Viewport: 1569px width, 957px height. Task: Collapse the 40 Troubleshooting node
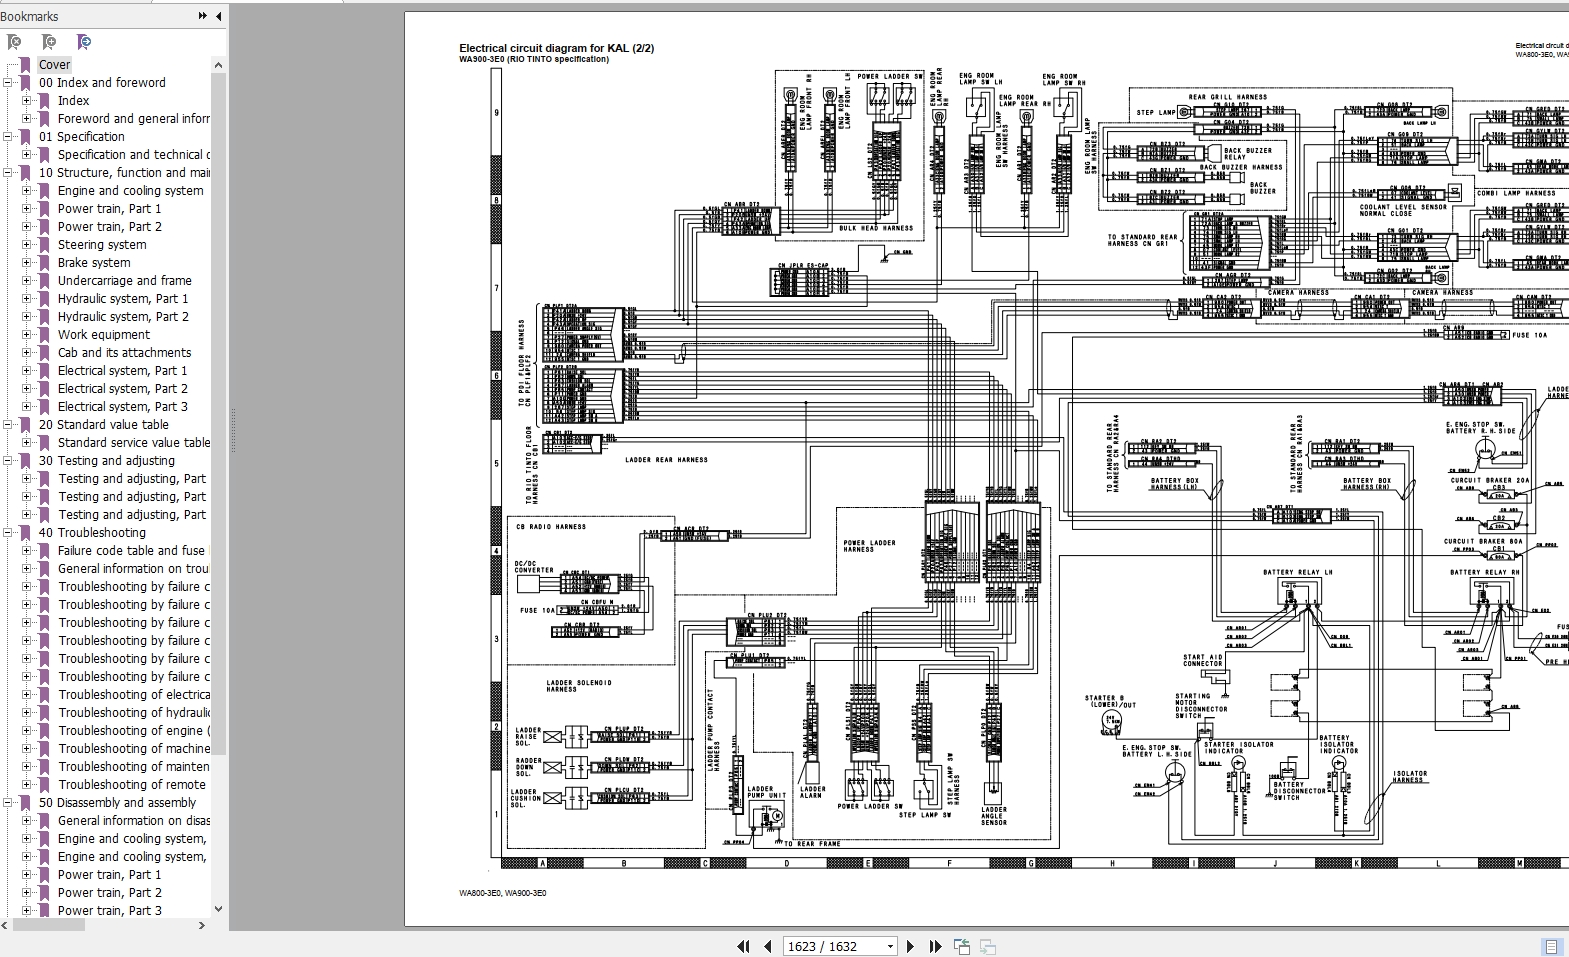(x=9, y=533)
